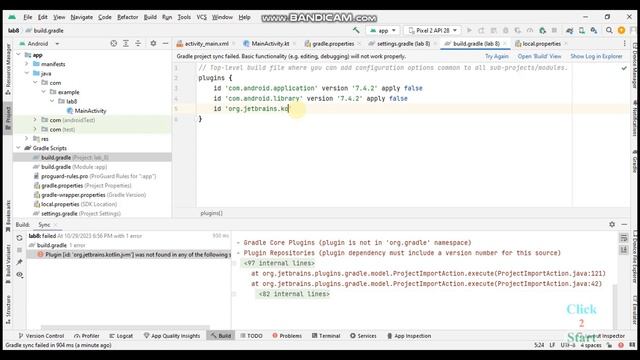Open the VCS menu
Image resolution: width=640 pixels, height=360 pixels.
202,17
